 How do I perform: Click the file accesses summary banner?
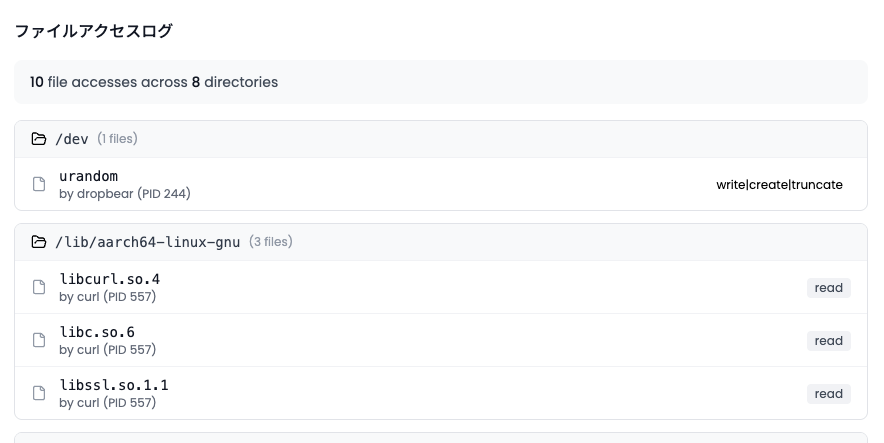click(440, 82)
